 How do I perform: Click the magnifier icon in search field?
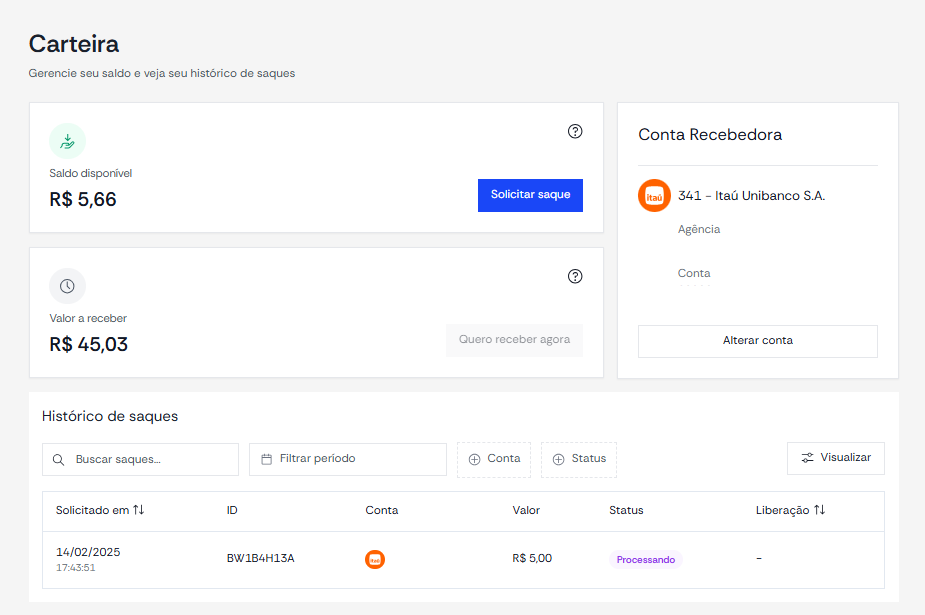click(58, 459)
